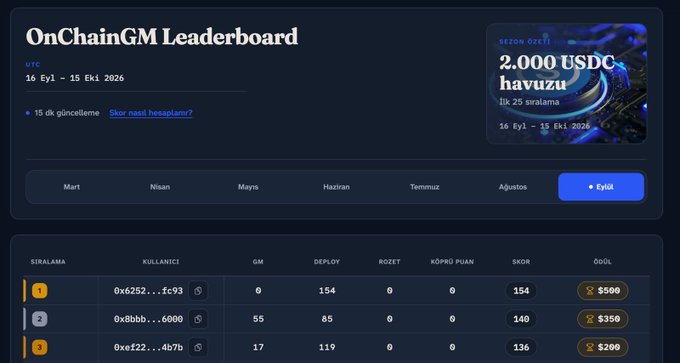Click the score pill showing 136
This screenshot has width=680, height=363.
click(521, 347)
